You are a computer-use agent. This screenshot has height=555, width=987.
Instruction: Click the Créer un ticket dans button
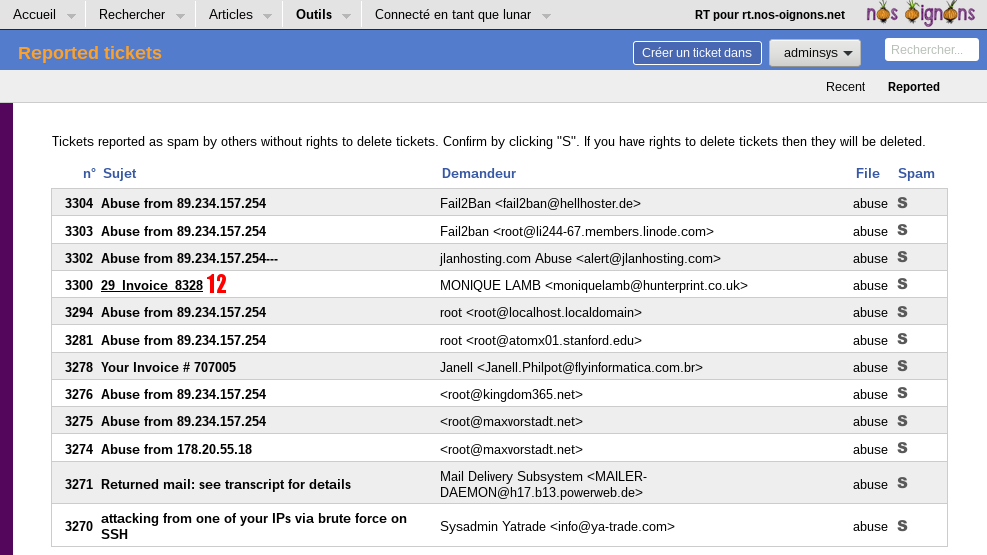tap(697, 53)
